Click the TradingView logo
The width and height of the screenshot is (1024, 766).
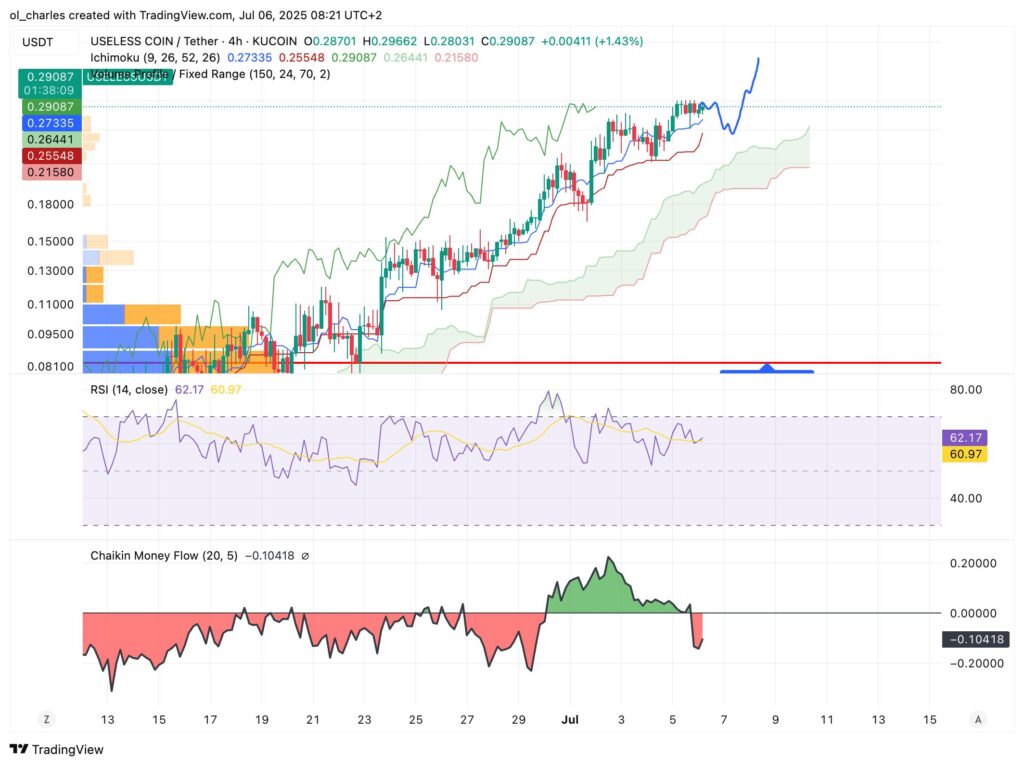click(x=56, y=749)
